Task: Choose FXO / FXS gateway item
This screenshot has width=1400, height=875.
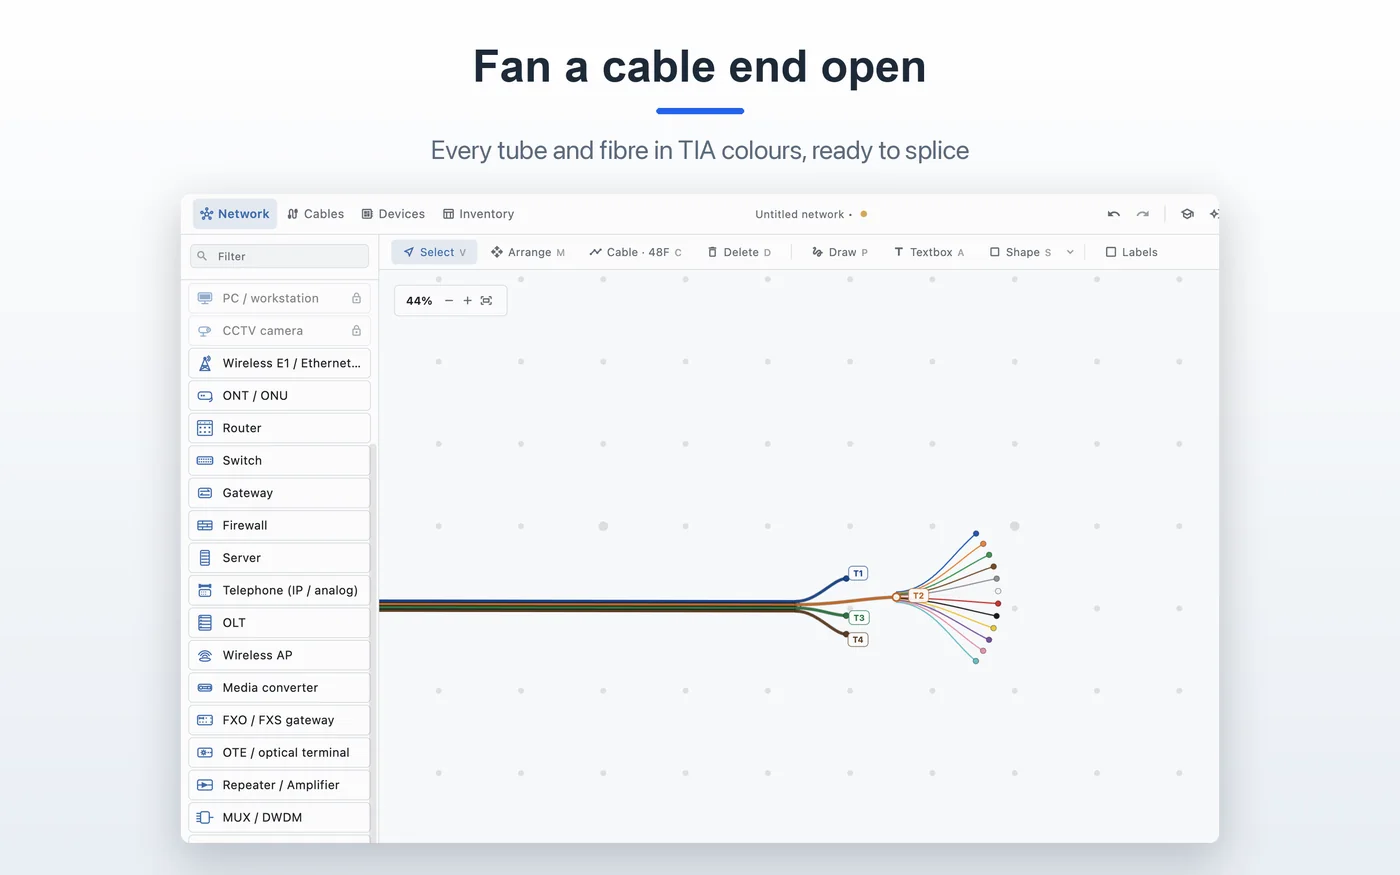Action: [279, 720]
